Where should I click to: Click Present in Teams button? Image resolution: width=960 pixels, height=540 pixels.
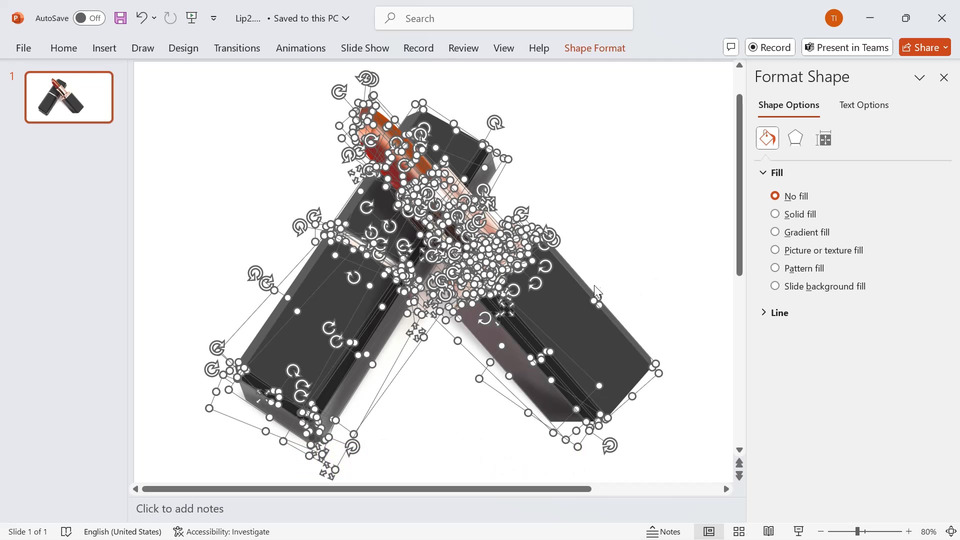pos(847,47)
